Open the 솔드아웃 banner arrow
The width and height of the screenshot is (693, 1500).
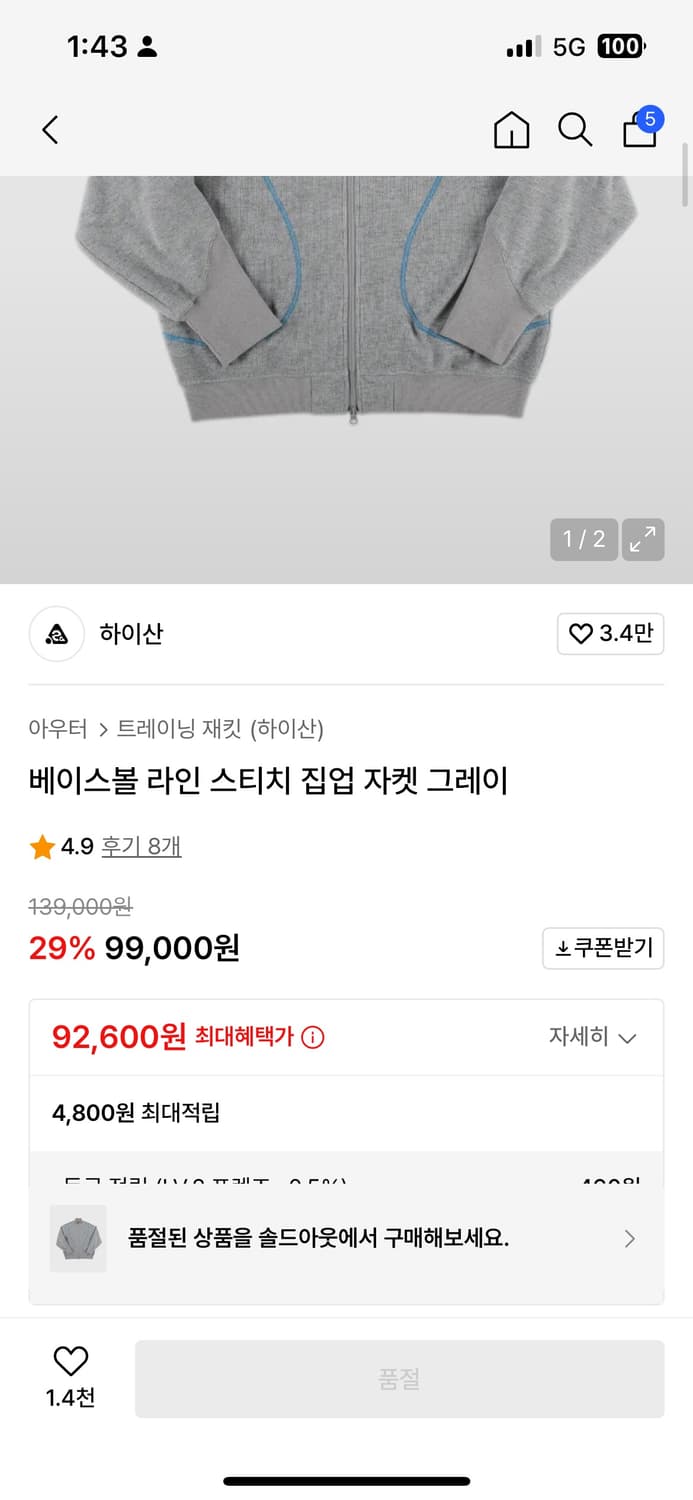(630, 1238)
